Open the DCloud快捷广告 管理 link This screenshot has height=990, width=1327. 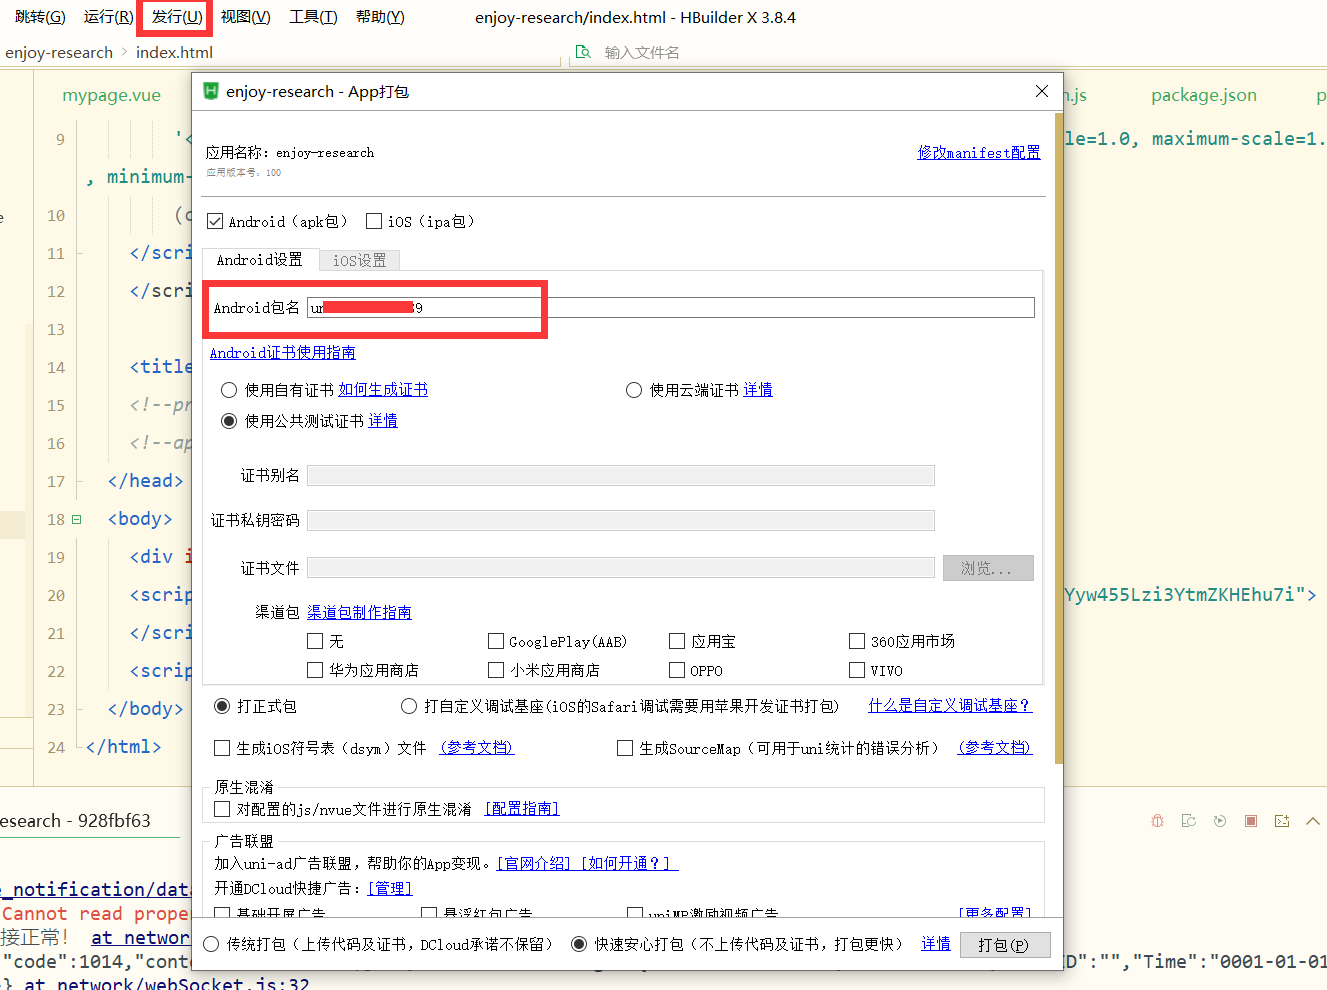(x=390, y=888)
